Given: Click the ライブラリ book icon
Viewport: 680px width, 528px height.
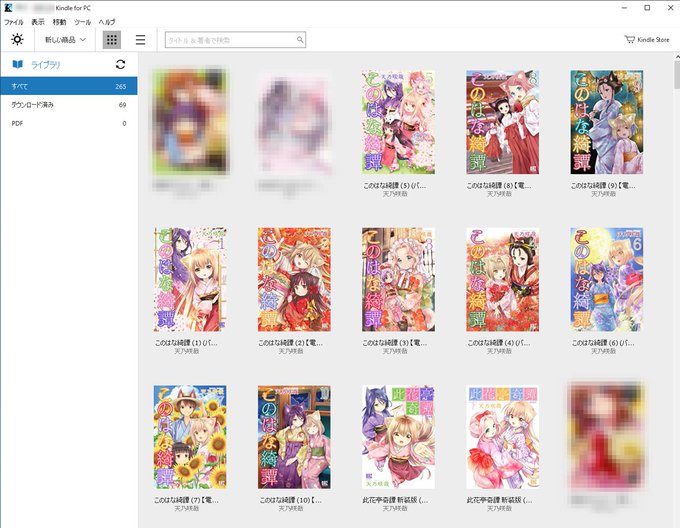Looking at the screenshot, I should [17, 65].
